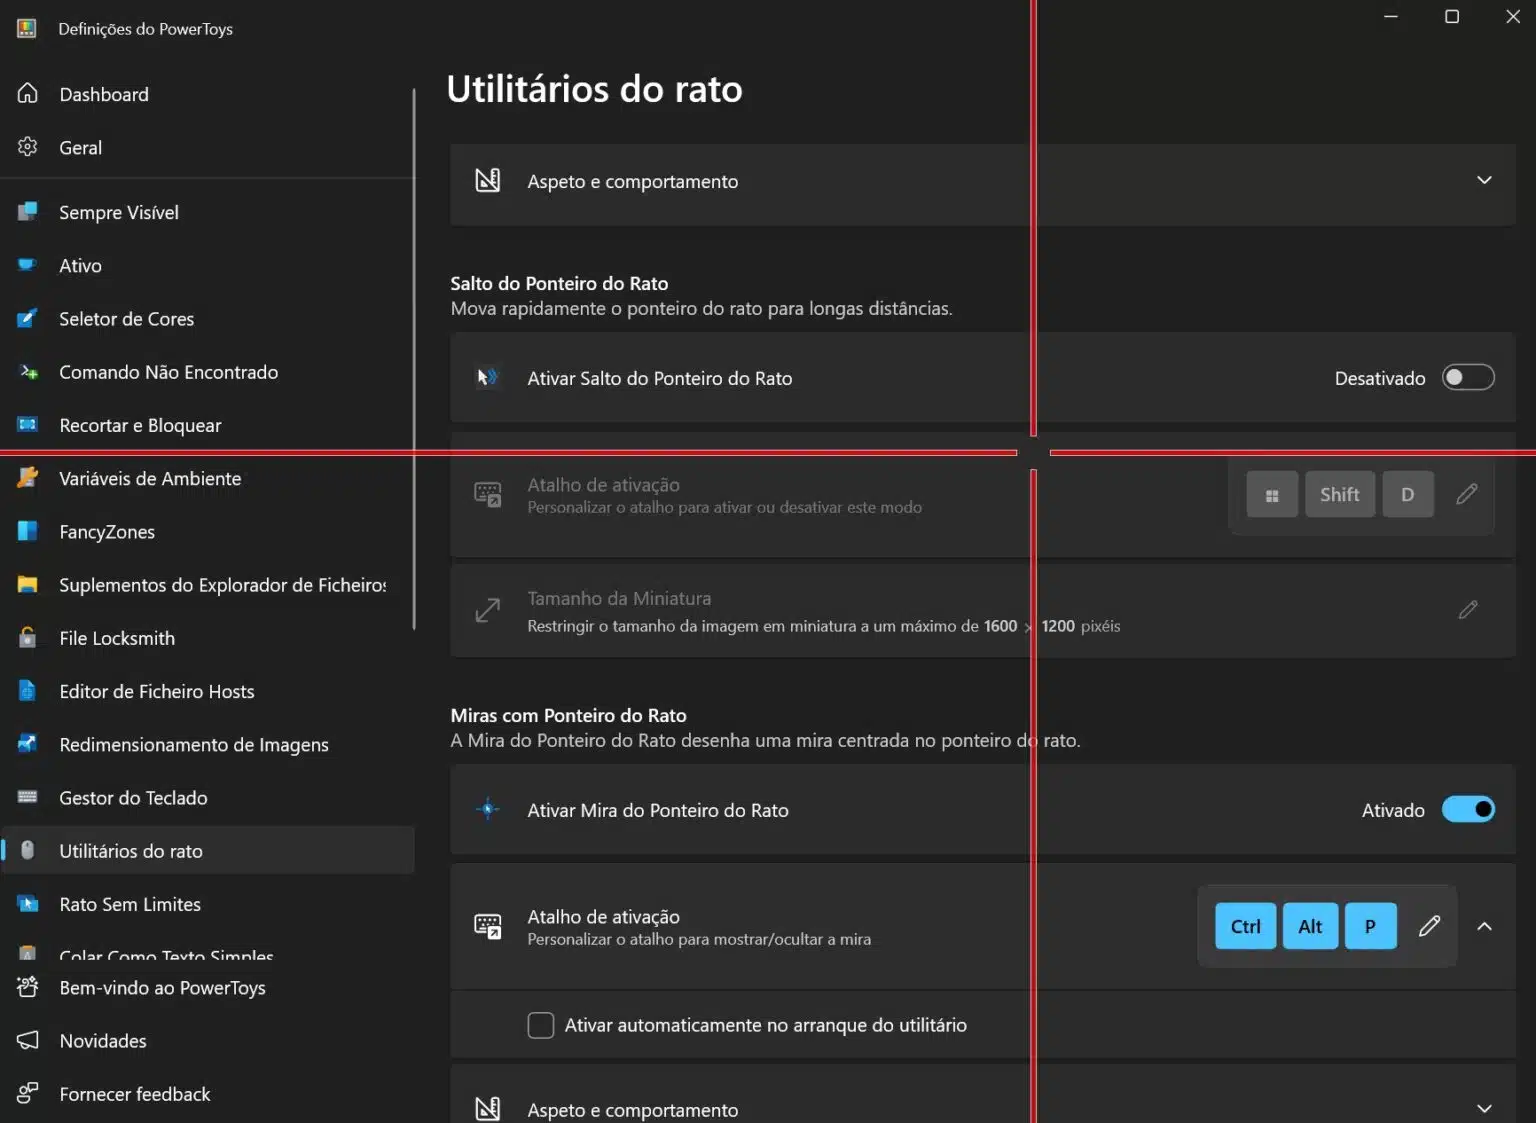Maximize the PowerToys settings window
The image size is (1536, 1123).
[1452, 16]
